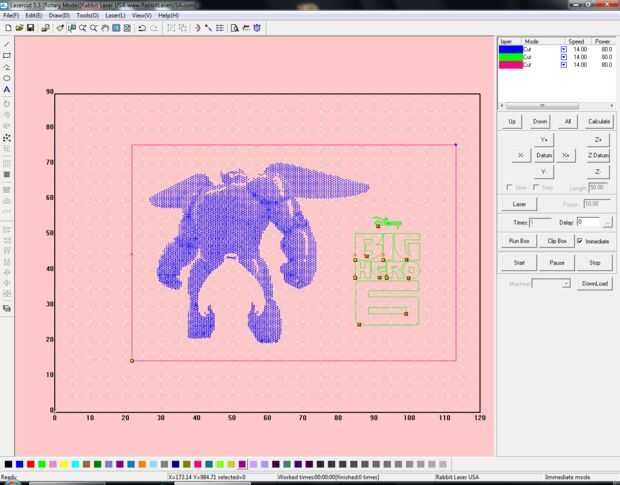Screen dimensions: 620x485
Task: Open the File menu
Action: (11, 15)
